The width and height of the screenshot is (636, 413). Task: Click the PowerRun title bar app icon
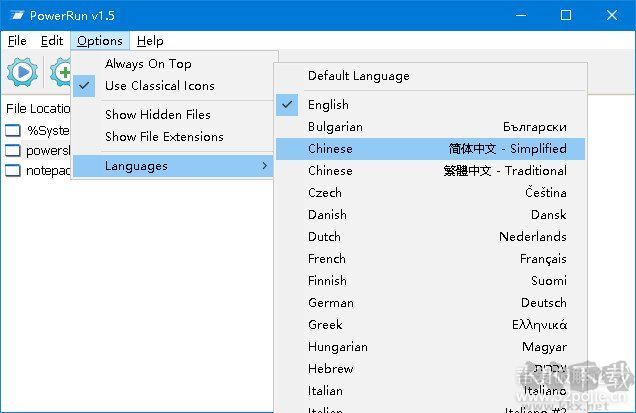click(x=17, y=15)
